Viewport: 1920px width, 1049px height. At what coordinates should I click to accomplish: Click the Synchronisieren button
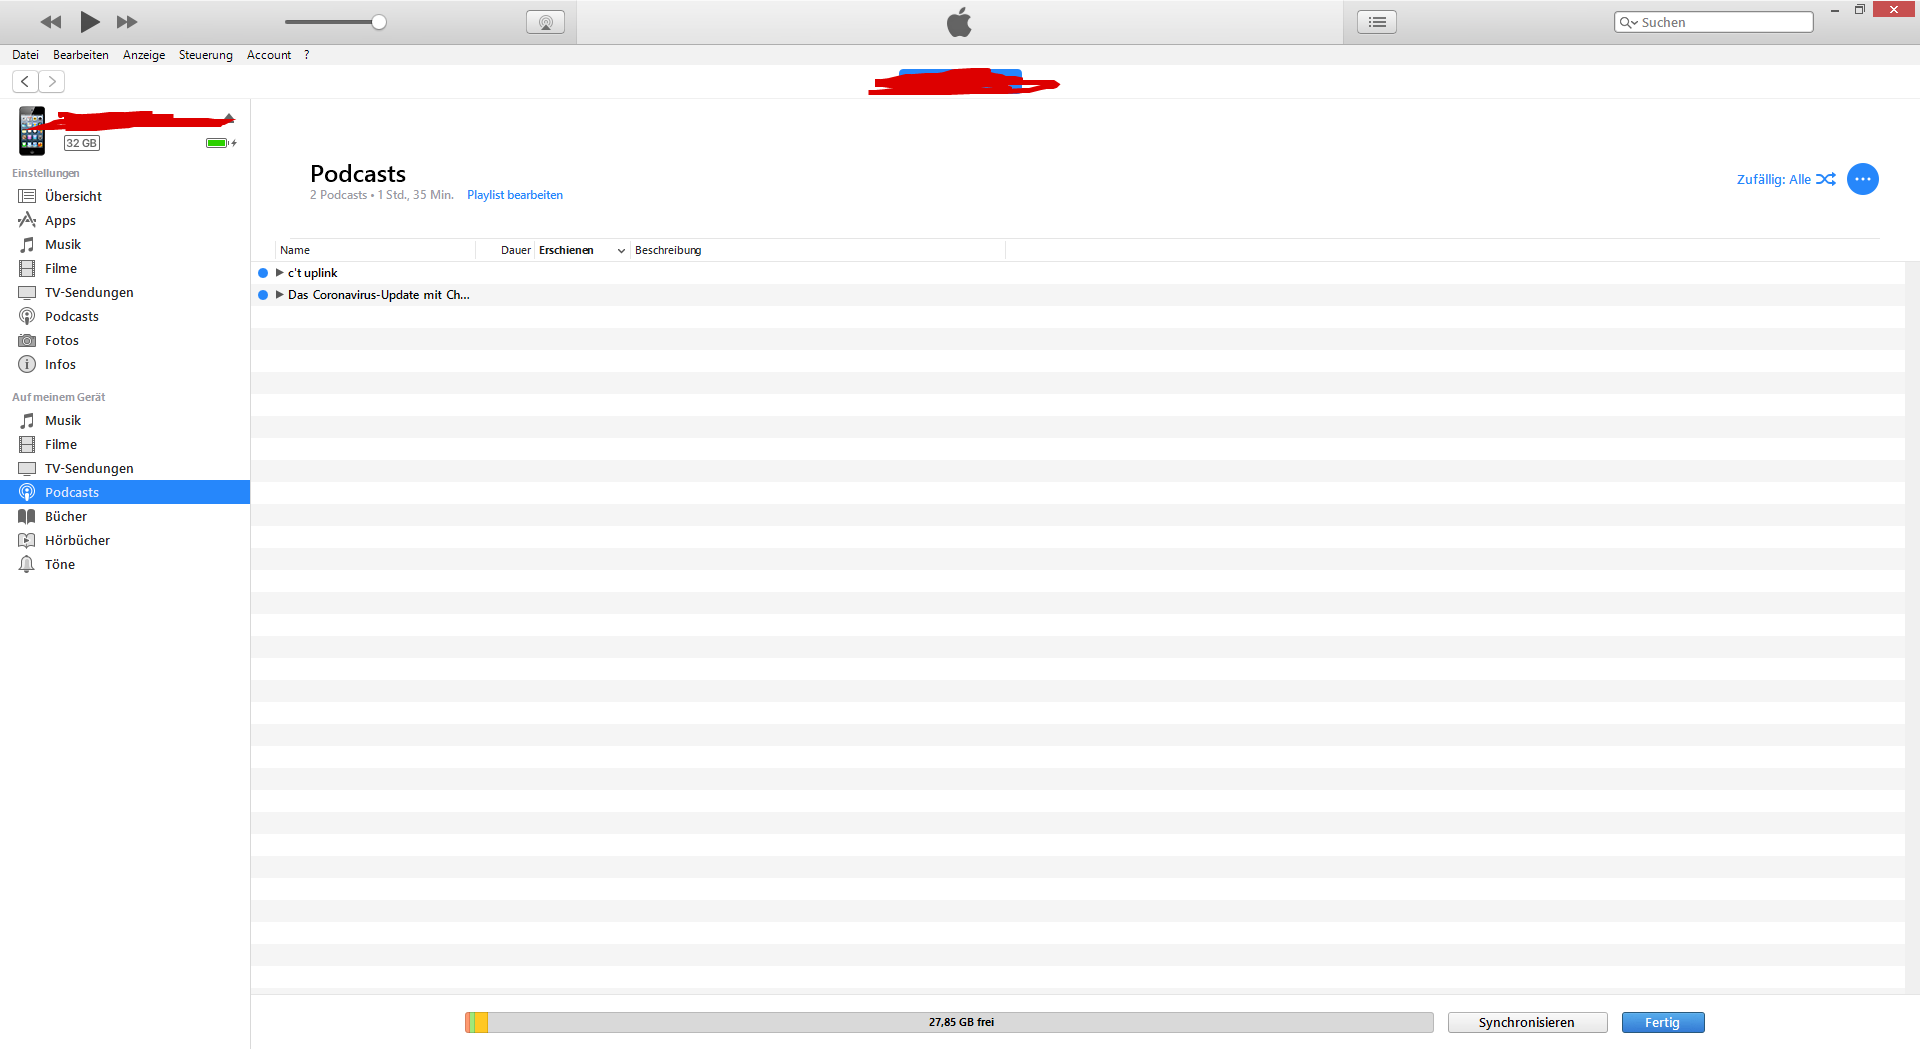pyautogui.click(x=1527, y=1022)
